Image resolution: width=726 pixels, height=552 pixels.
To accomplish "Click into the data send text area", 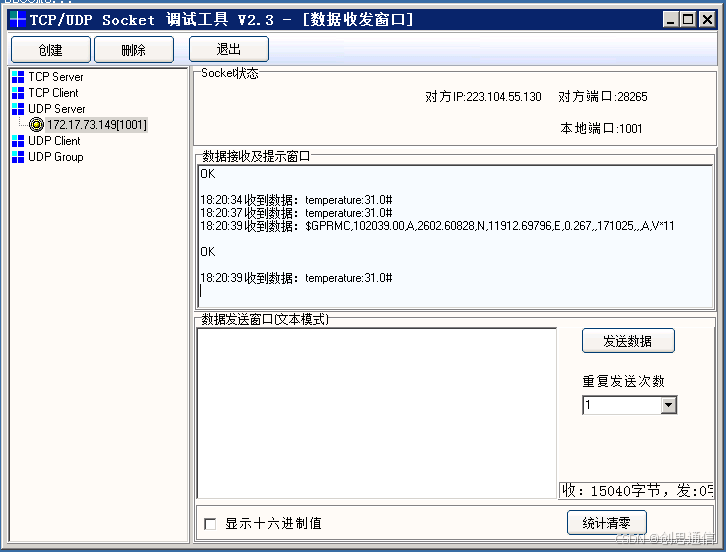I will click(376, 413).
